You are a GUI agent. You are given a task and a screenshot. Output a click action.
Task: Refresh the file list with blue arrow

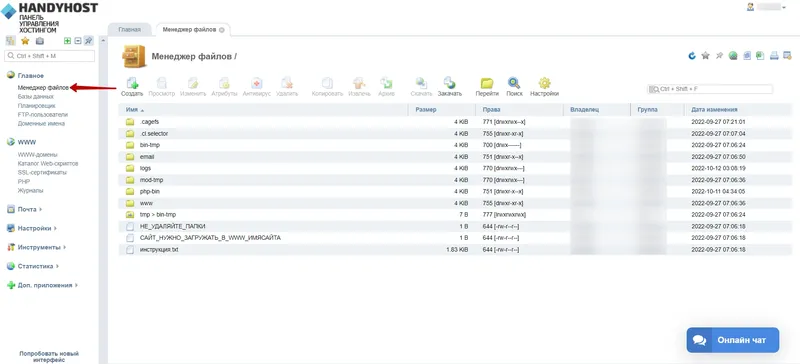(692, 56)
